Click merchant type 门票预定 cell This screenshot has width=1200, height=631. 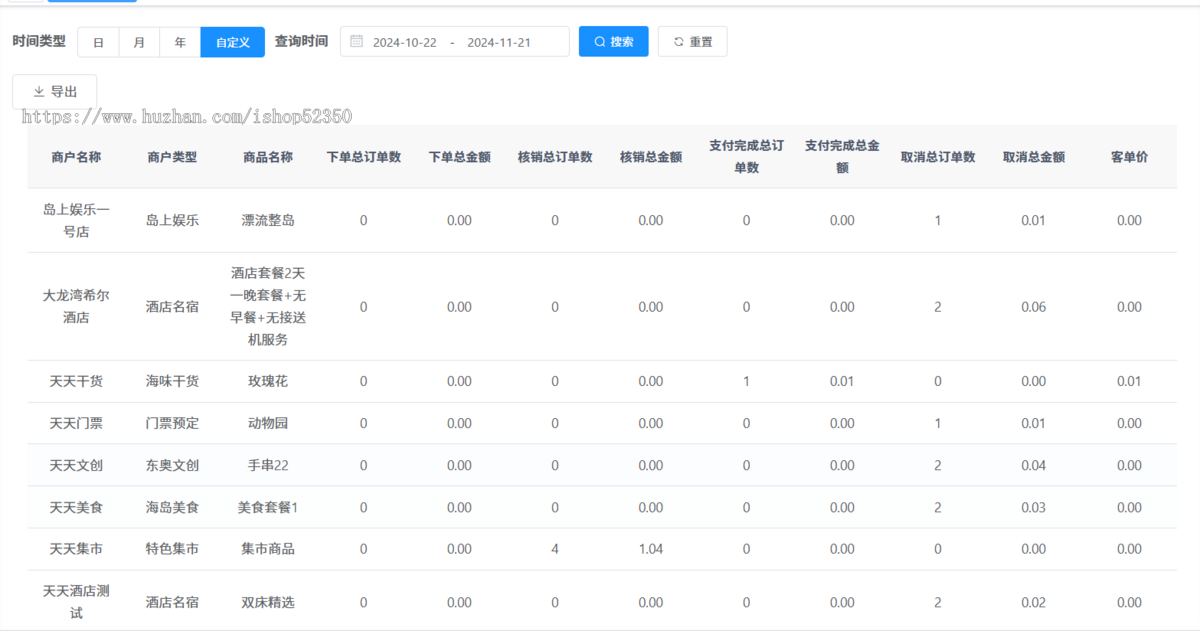[x=172, y=423]
